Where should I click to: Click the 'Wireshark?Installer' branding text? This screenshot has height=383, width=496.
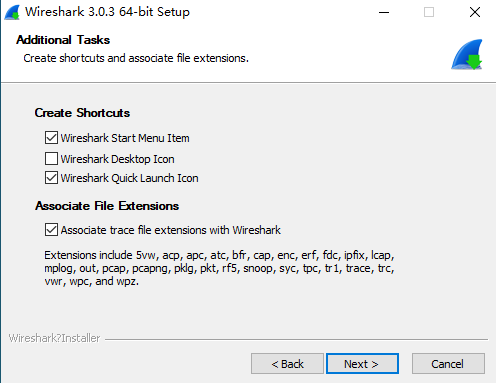54,338
